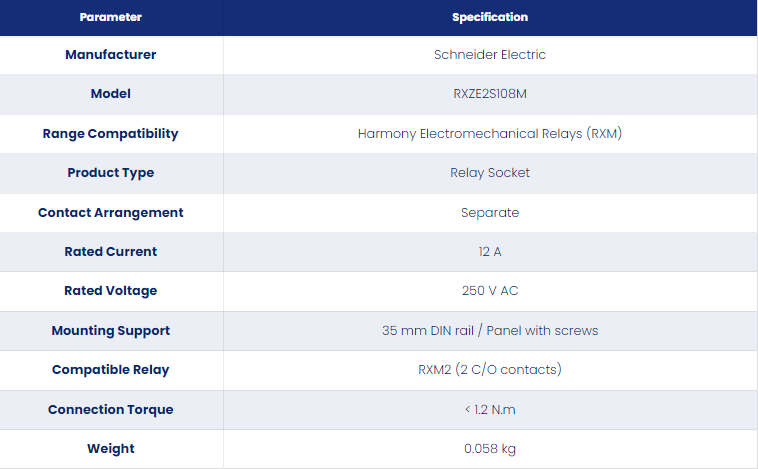Select the Range Compatibility label
This screenshot has height=469, width=758.
(x=111, y=133)
